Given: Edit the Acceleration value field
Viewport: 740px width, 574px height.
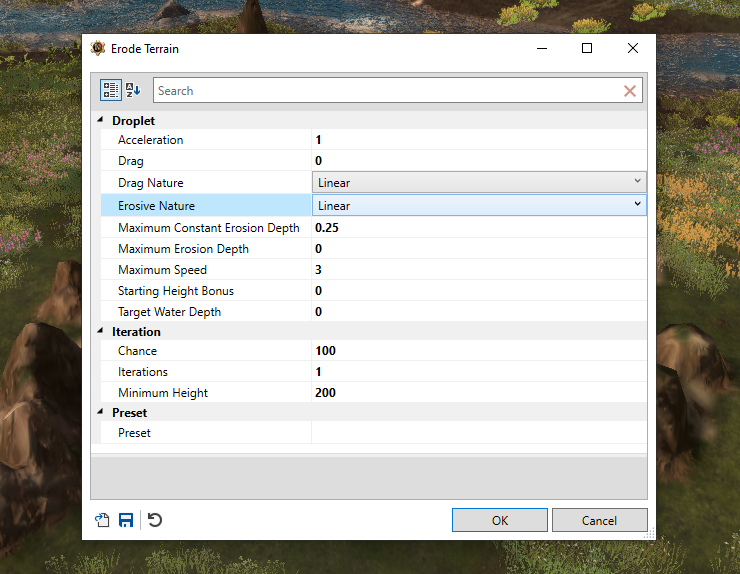Looking at the screenshot, I should click(x=479, y=140).
